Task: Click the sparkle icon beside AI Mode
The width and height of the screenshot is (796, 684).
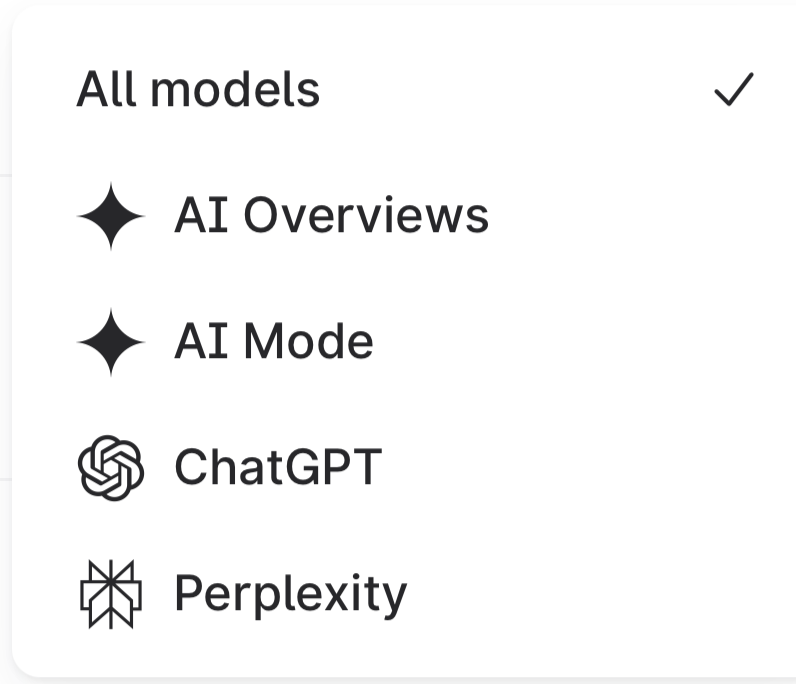Action: tap(110, 342)
